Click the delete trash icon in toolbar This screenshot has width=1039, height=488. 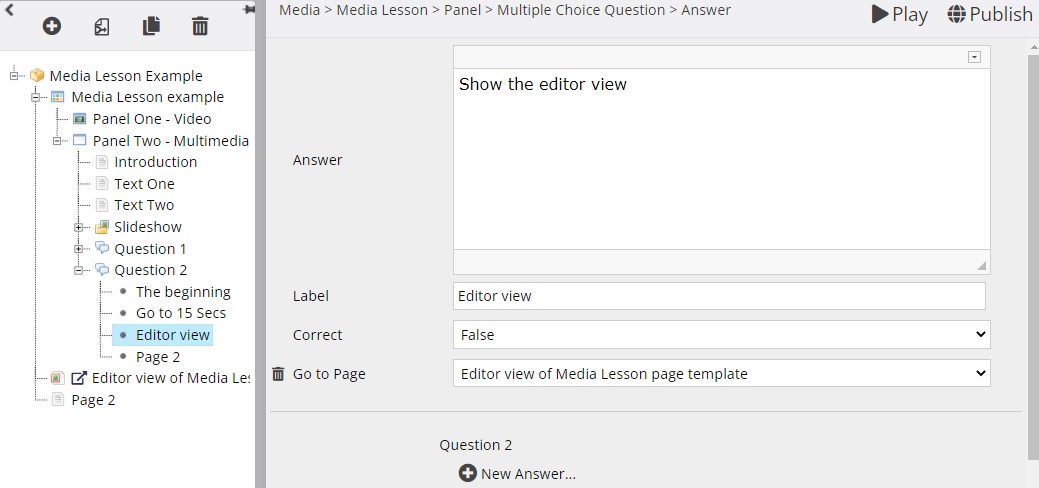pyautogui.click(x=200, y=27)
